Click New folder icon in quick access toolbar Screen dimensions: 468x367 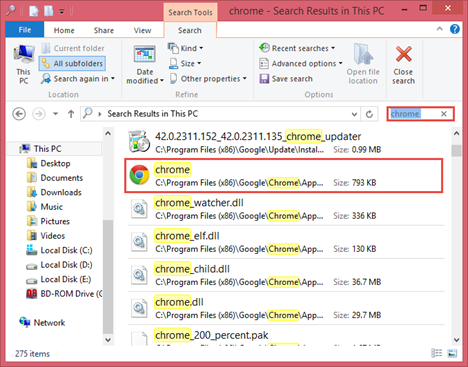[x=49, y=11]
